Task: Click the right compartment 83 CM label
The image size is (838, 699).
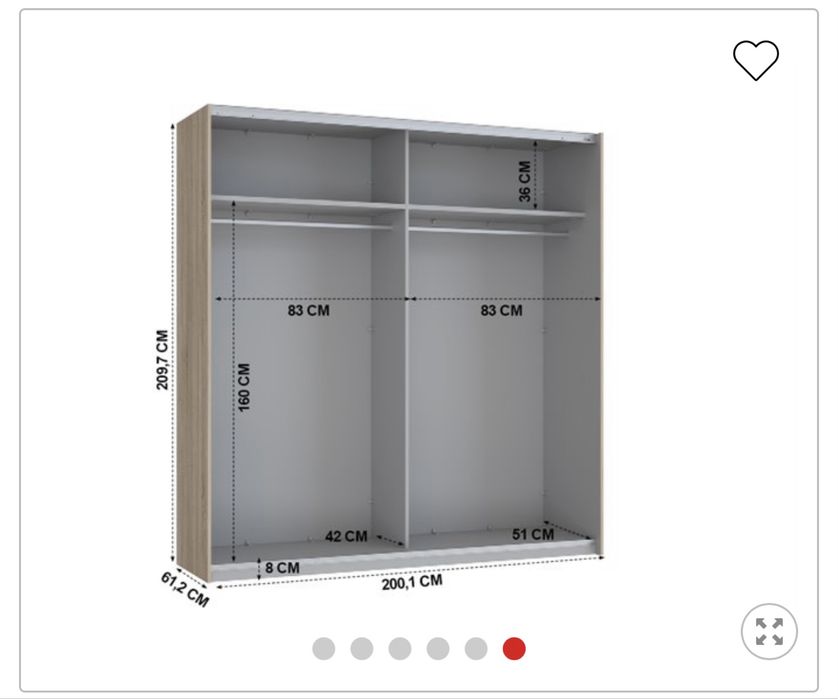Action: click(501, 310)
